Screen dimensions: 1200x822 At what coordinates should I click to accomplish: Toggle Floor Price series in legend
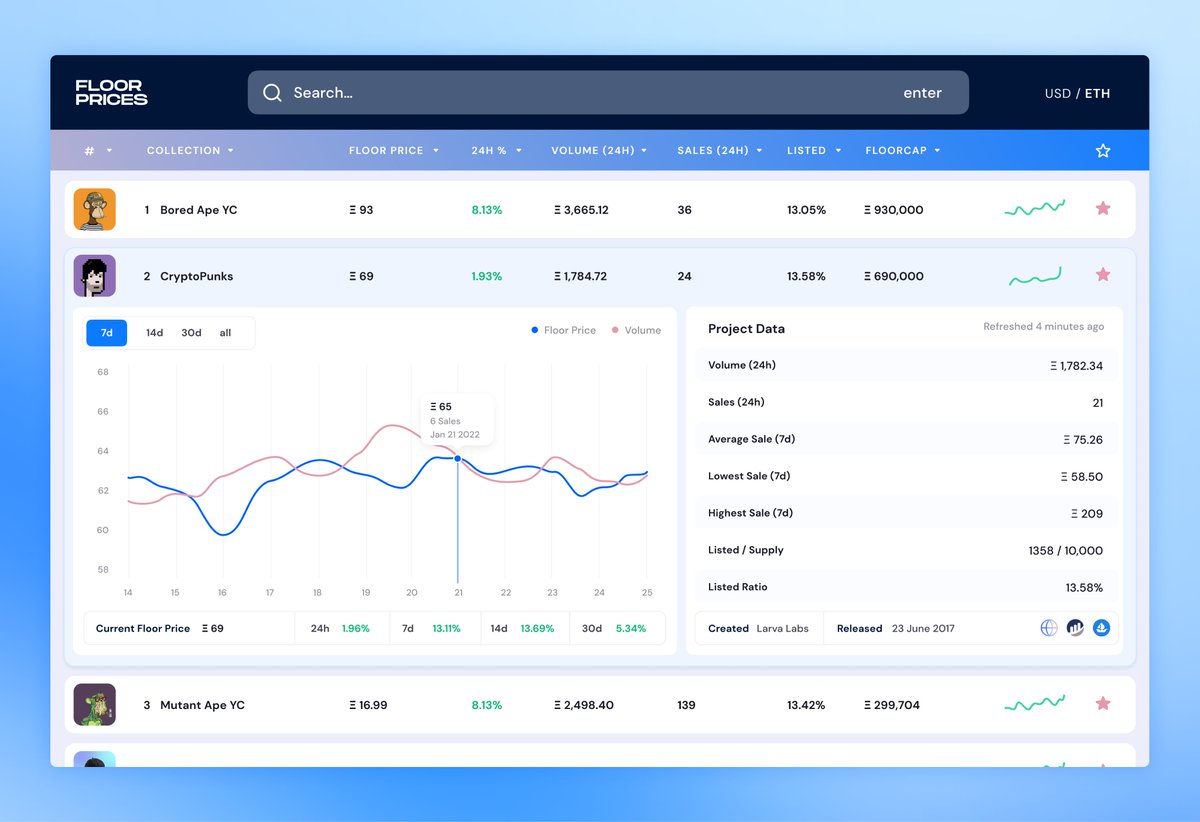(x=564, y=330)
